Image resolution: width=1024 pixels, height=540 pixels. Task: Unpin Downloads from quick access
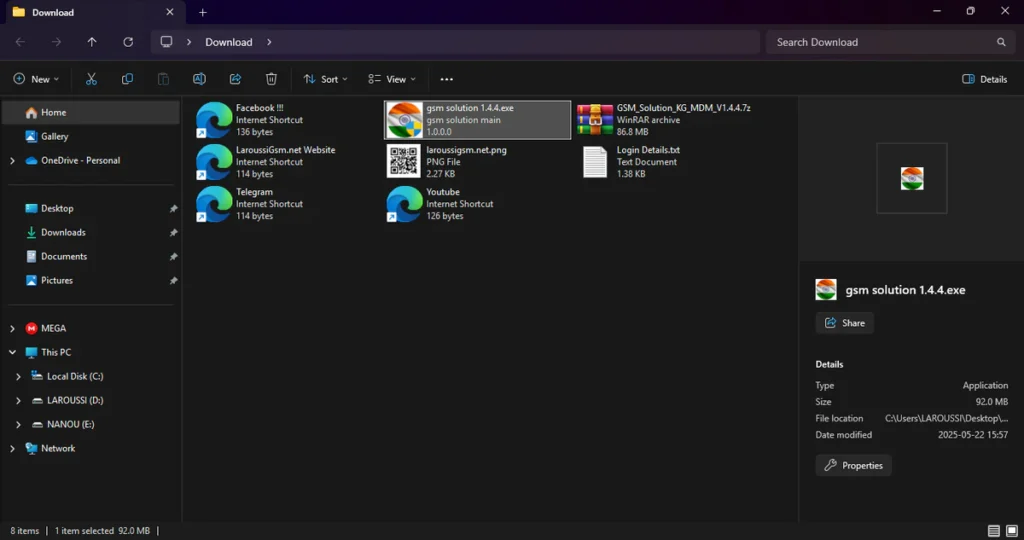174,233
